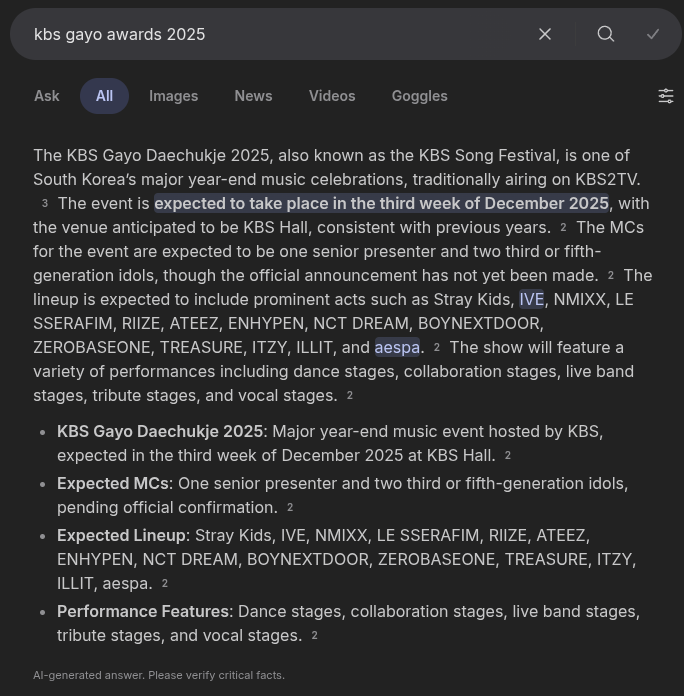
Task: Open citation 2 after 'not yet been made.'
Action: pos(611,275)
